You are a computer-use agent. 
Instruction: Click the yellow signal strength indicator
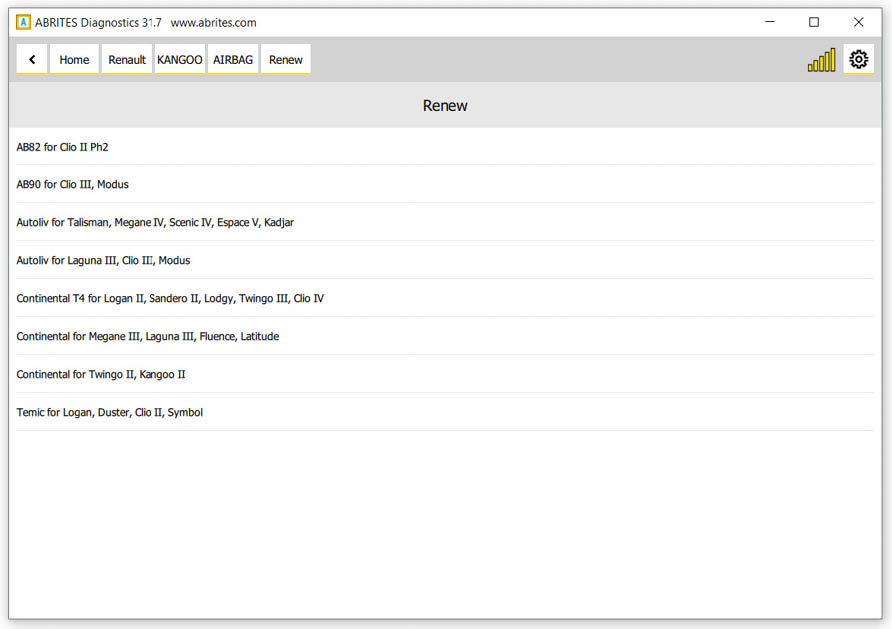821,61
